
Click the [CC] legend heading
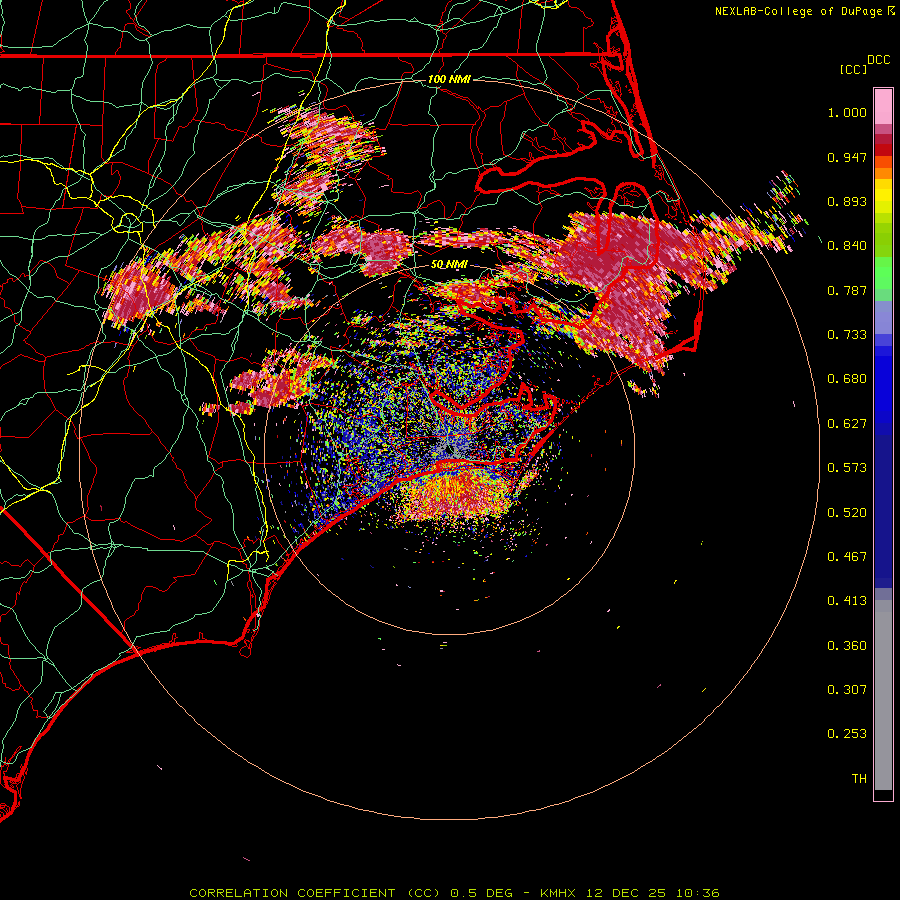click(x=853, y=69)
